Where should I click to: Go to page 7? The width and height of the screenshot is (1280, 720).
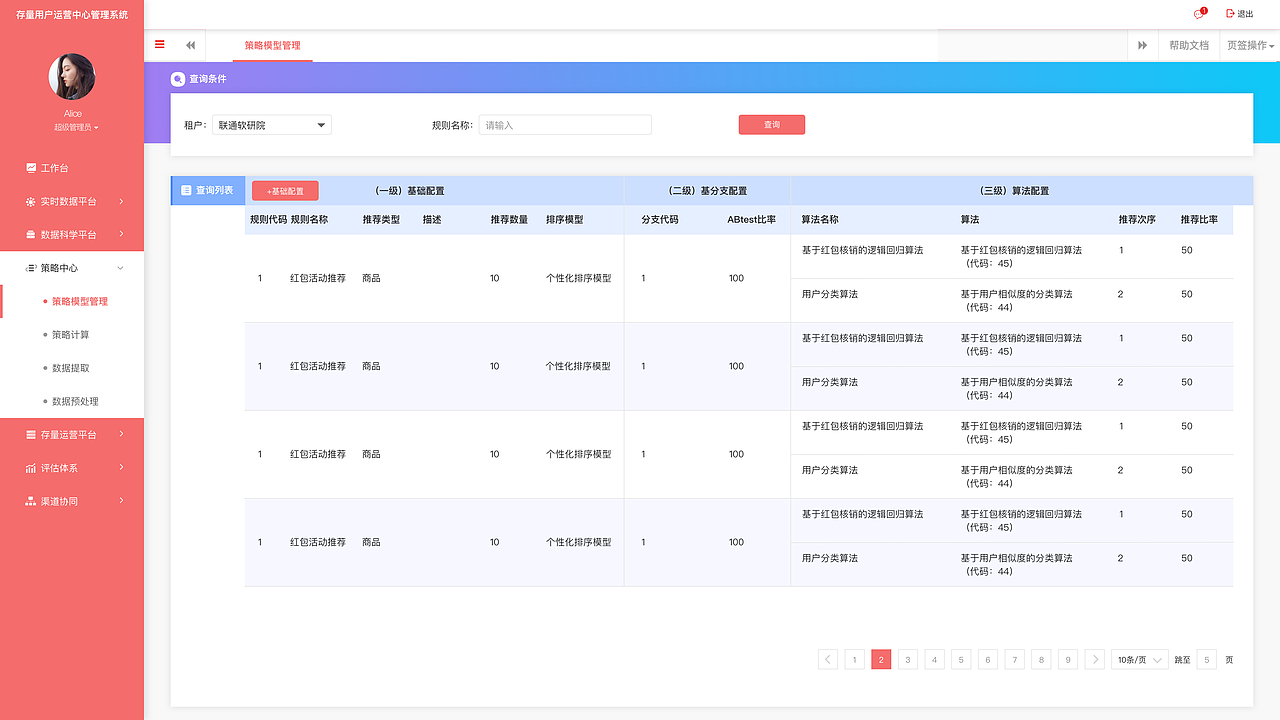[1015, 659]
